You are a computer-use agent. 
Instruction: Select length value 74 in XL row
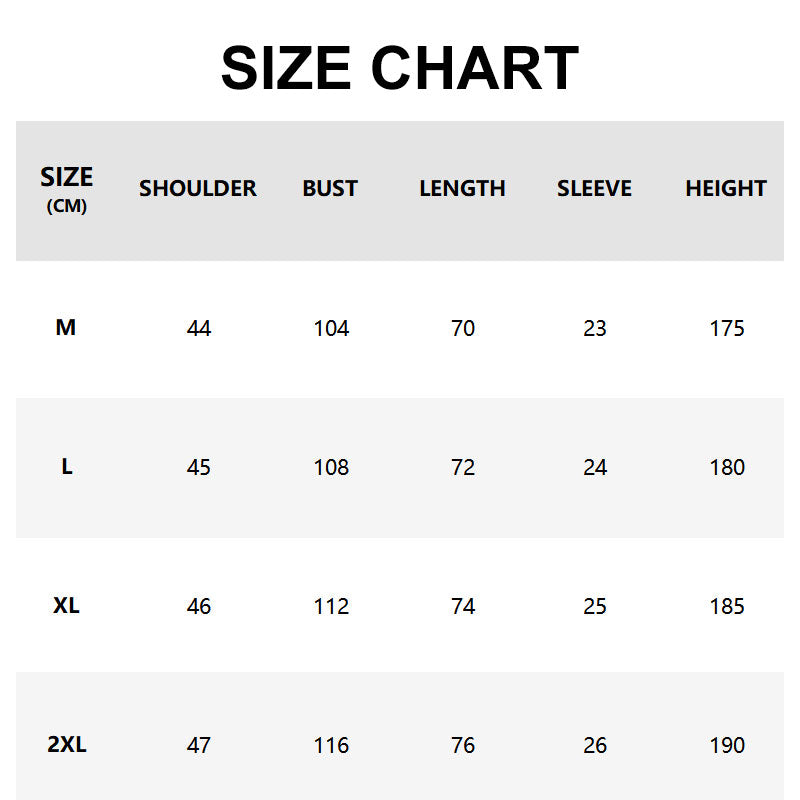click(463, 606)
